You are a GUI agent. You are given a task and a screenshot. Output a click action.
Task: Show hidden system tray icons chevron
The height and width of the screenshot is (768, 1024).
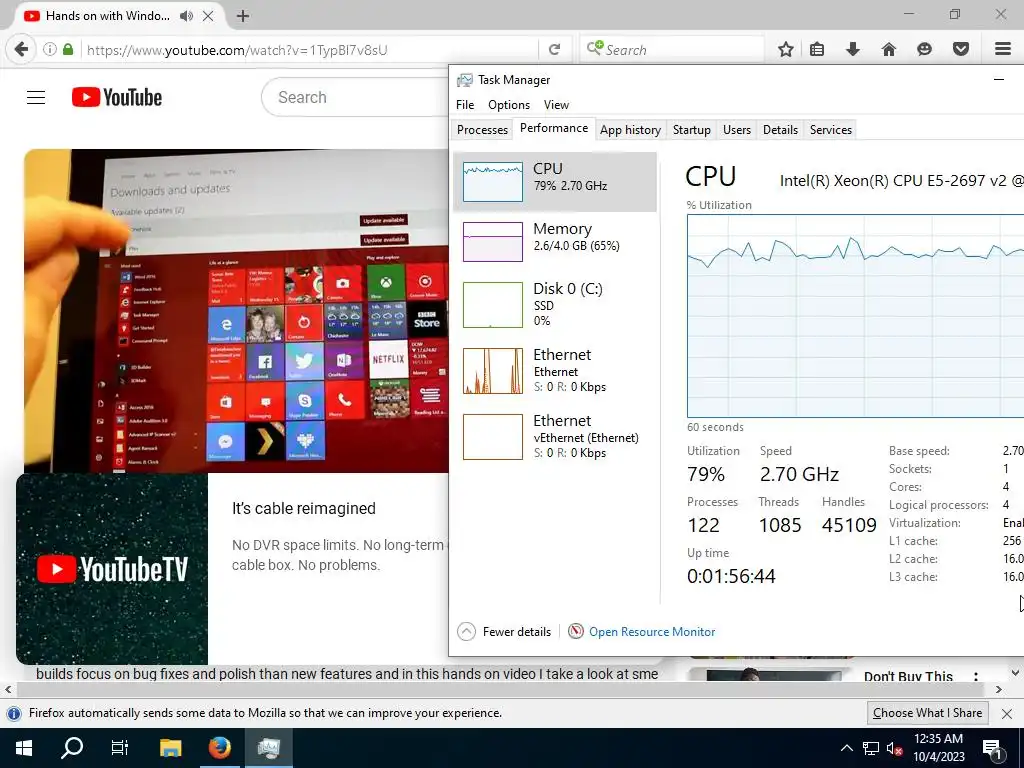point(846,748)
